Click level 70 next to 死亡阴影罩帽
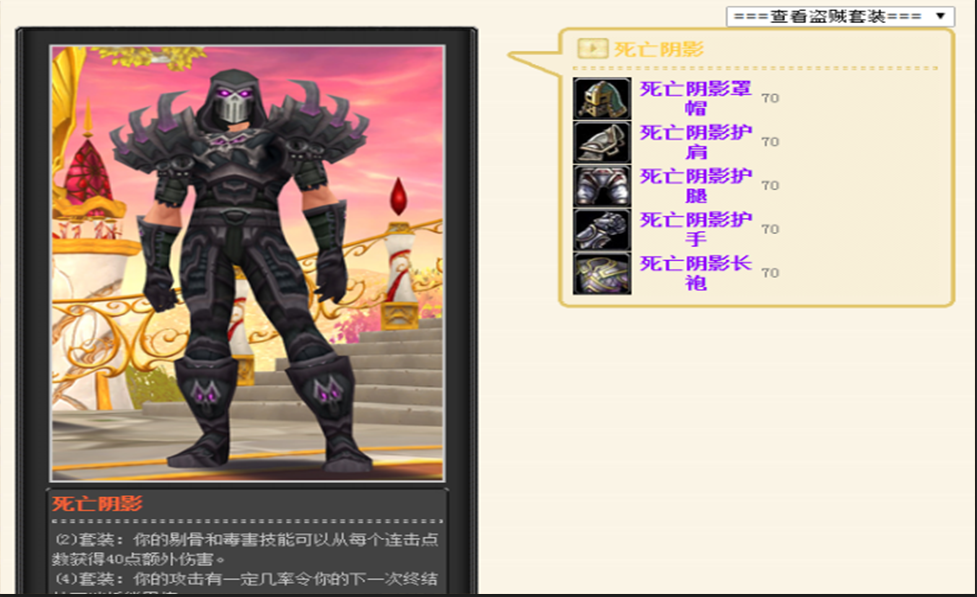This screenshot has width=977, height=597. coord(770,98)
